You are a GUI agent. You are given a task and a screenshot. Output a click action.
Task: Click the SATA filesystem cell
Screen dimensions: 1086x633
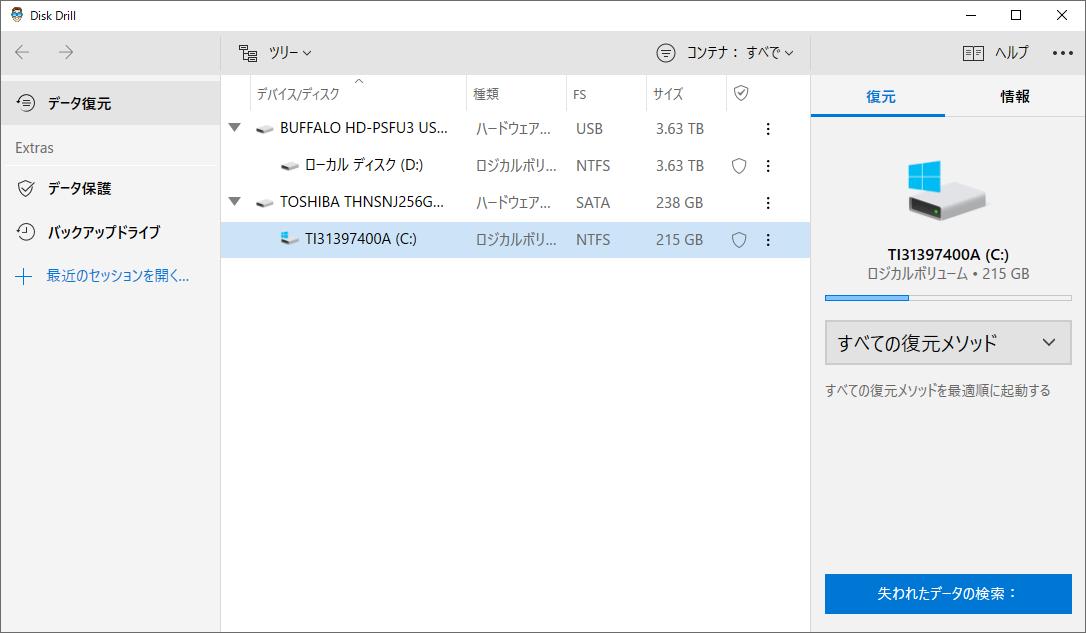(x=593, y=203)
